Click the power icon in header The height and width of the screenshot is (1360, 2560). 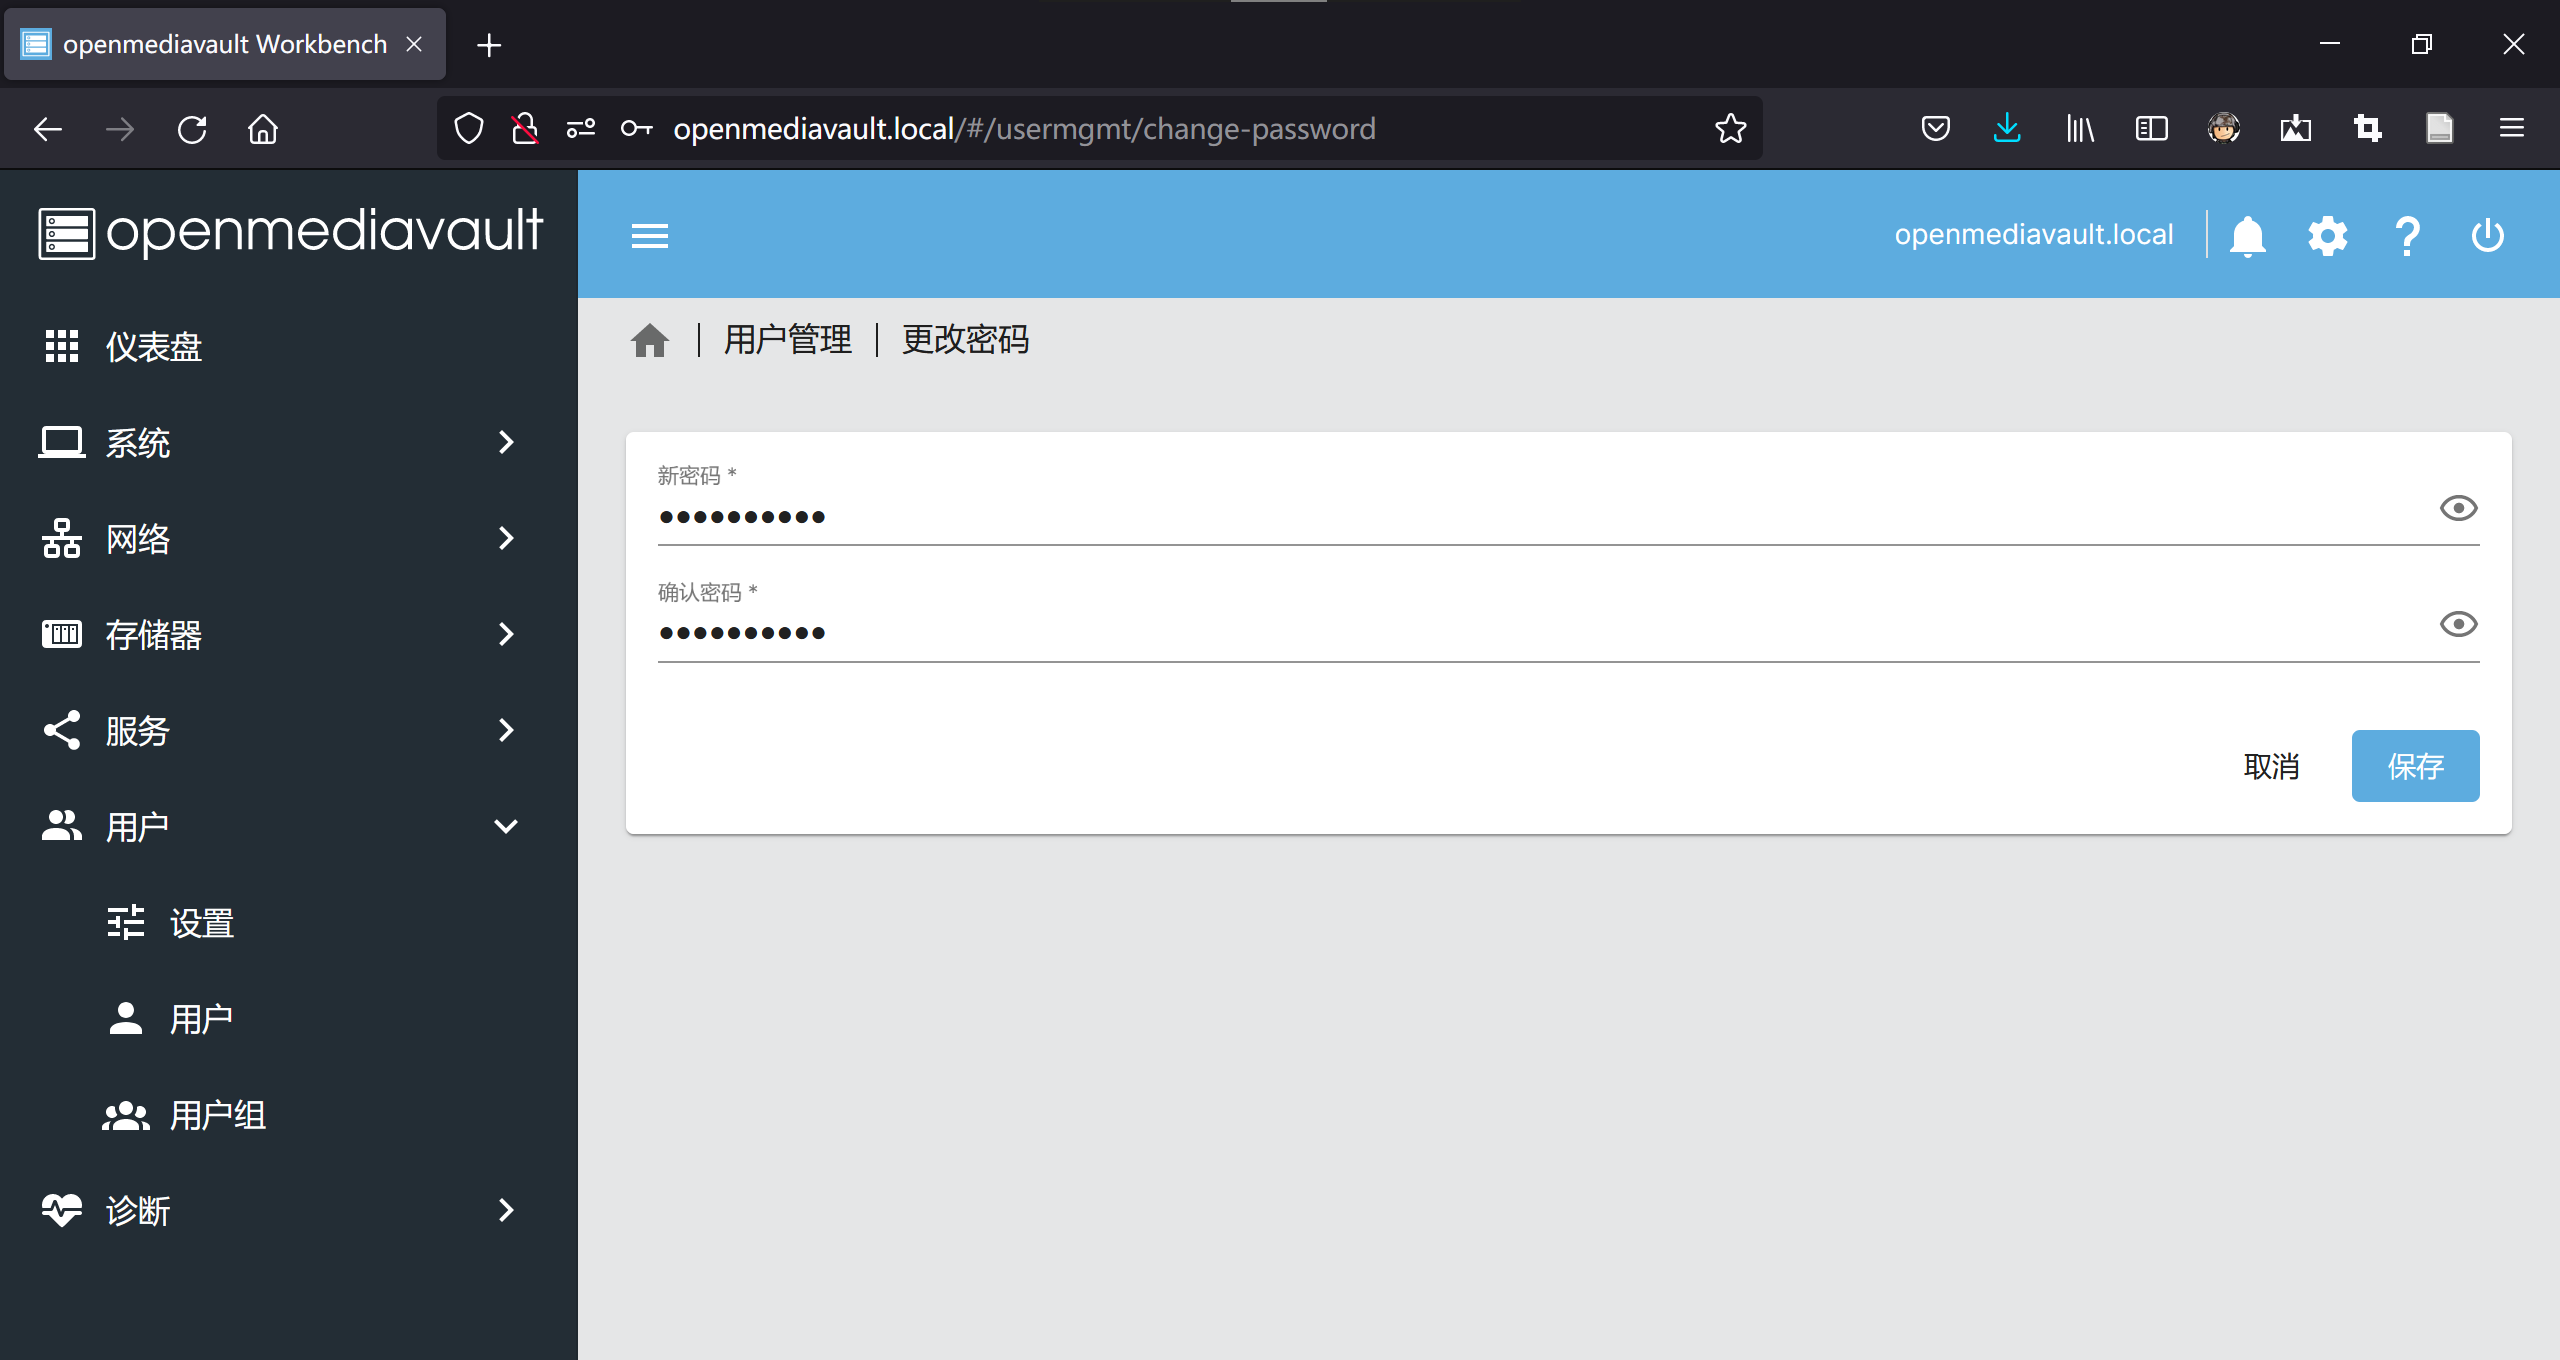click(2487, 236)
